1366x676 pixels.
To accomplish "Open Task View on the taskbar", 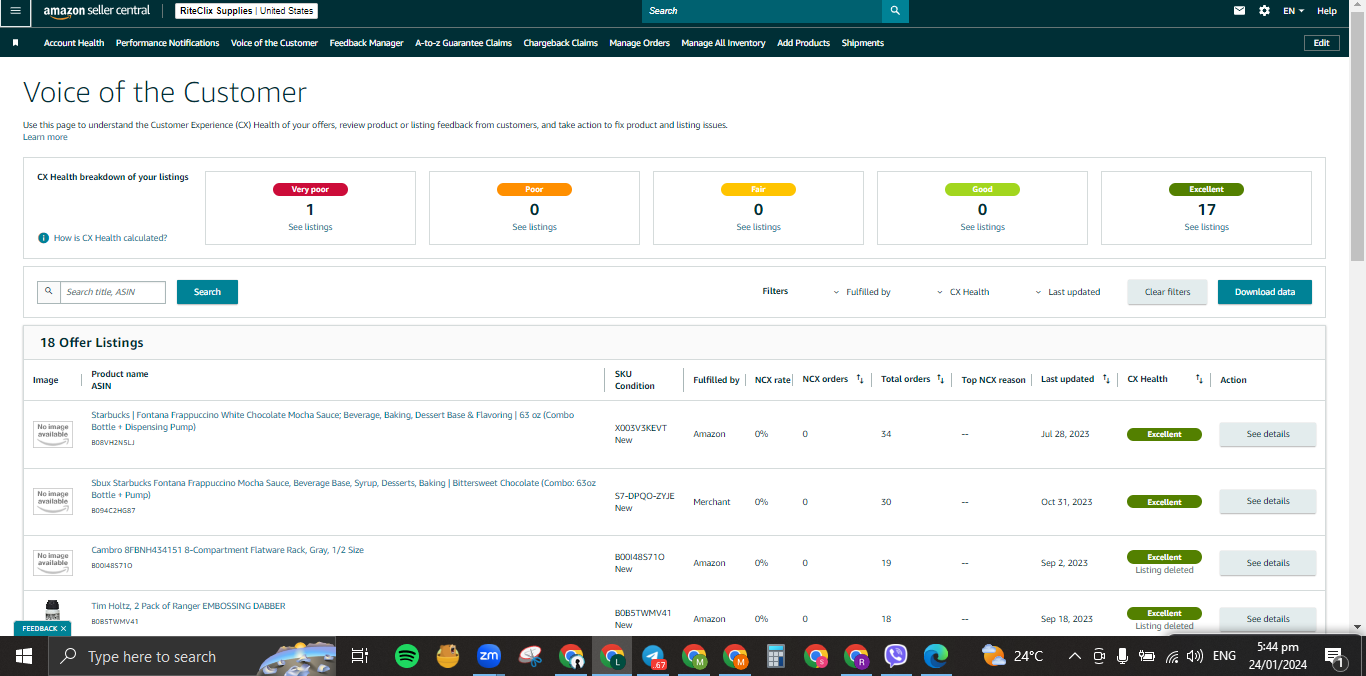I will [x=360, y=656].
